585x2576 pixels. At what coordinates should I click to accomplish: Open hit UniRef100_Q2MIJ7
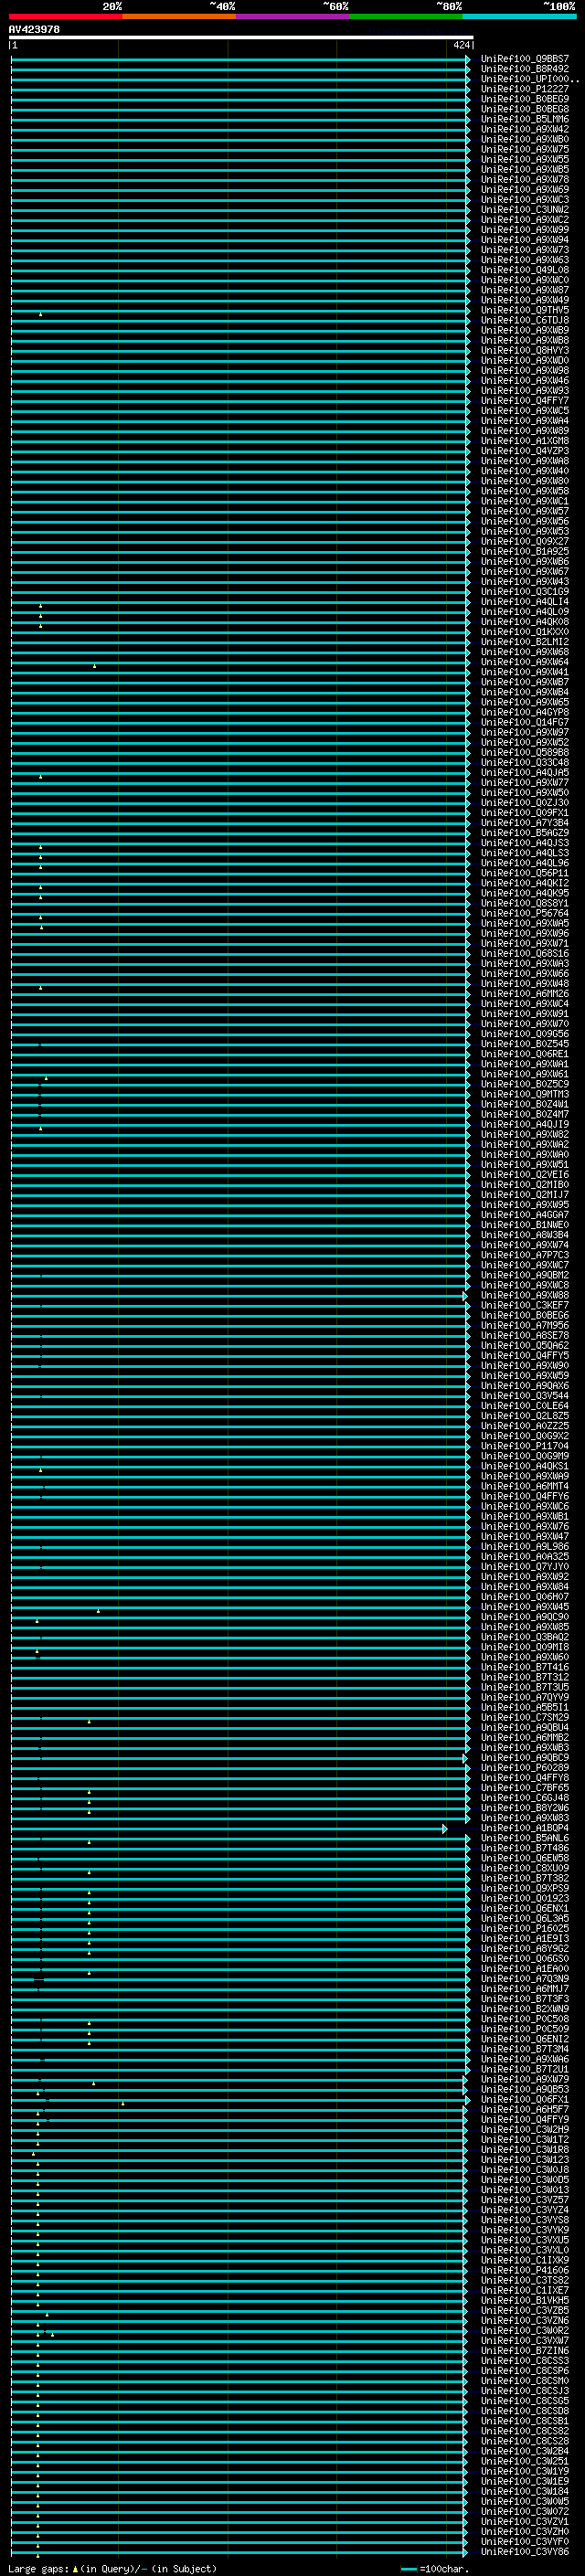pos(524,1195)
